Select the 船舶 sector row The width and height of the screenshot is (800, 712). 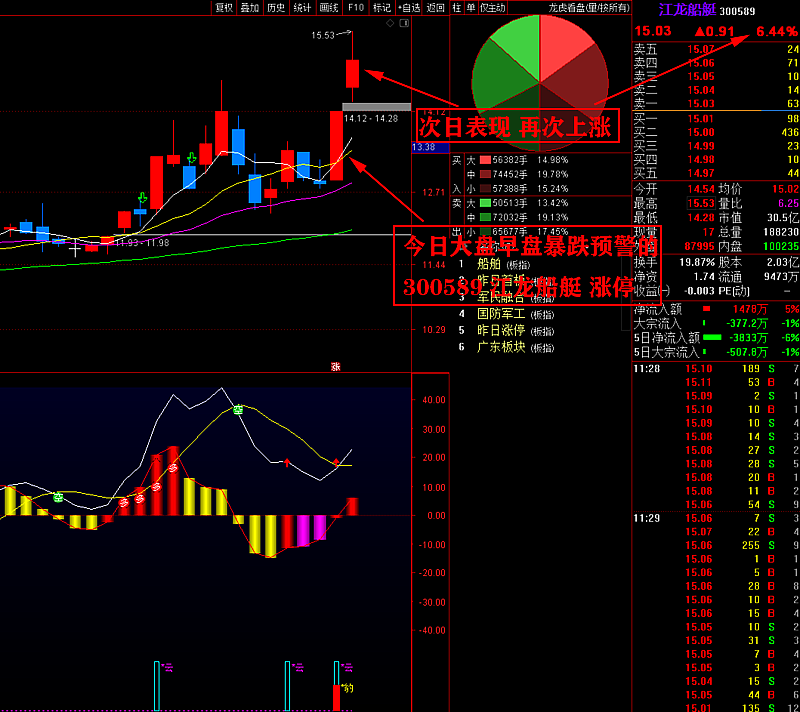[489, 264]
